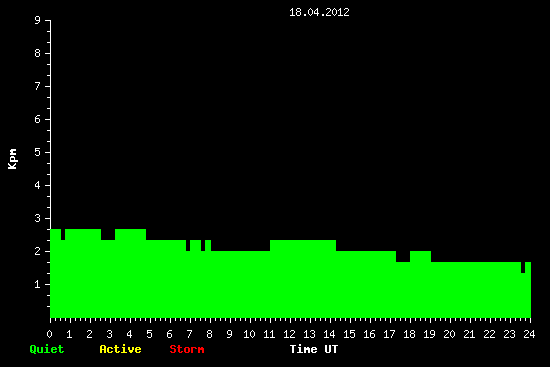
Task: Click hour 0 on time axis
Action: (x=49, y=334)
